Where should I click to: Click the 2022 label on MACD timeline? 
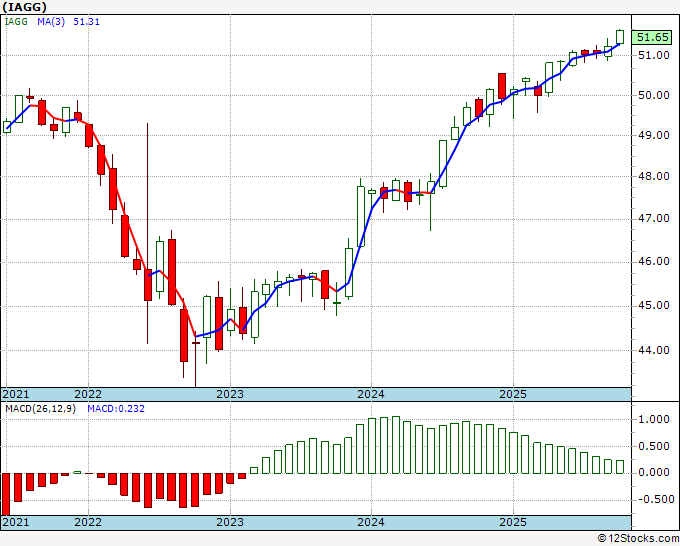click(88, 522)
